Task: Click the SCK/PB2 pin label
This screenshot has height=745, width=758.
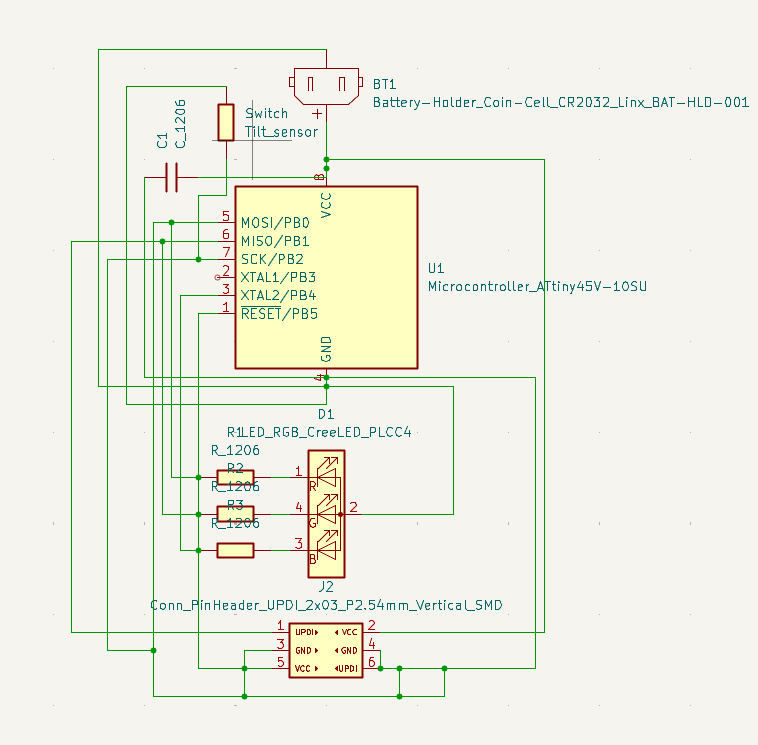Action: (x=272, y=260)
